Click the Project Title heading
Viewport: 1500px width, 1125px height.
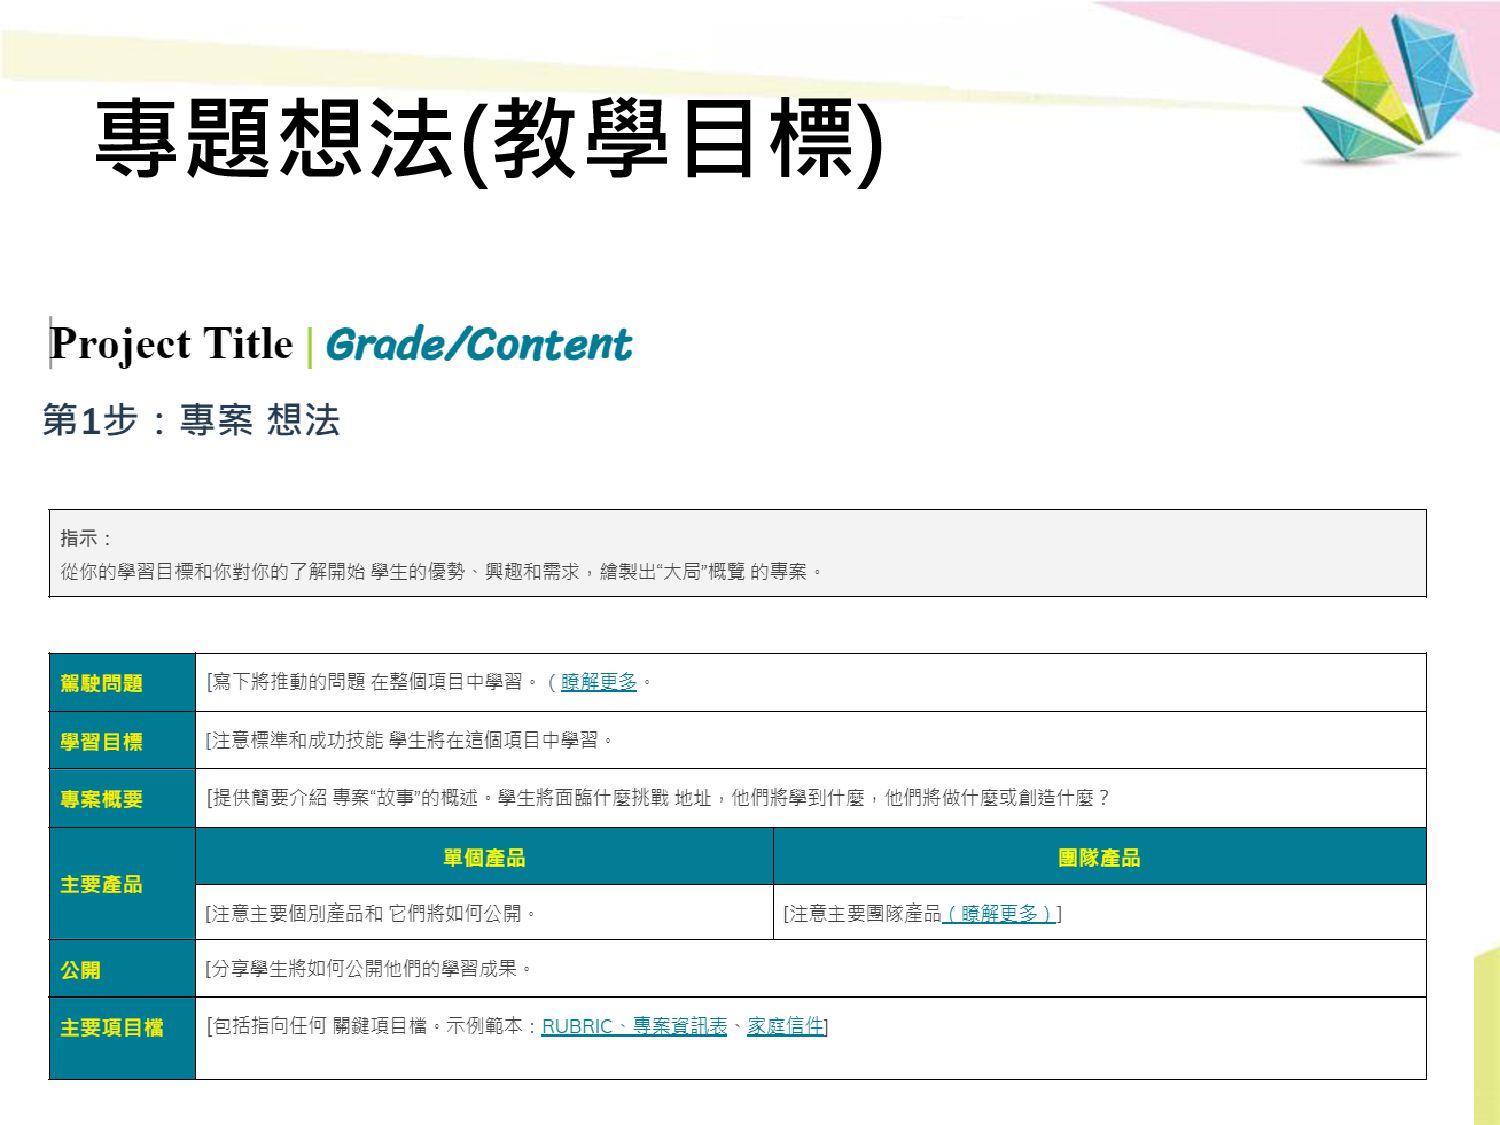click(x=171, y=344)
